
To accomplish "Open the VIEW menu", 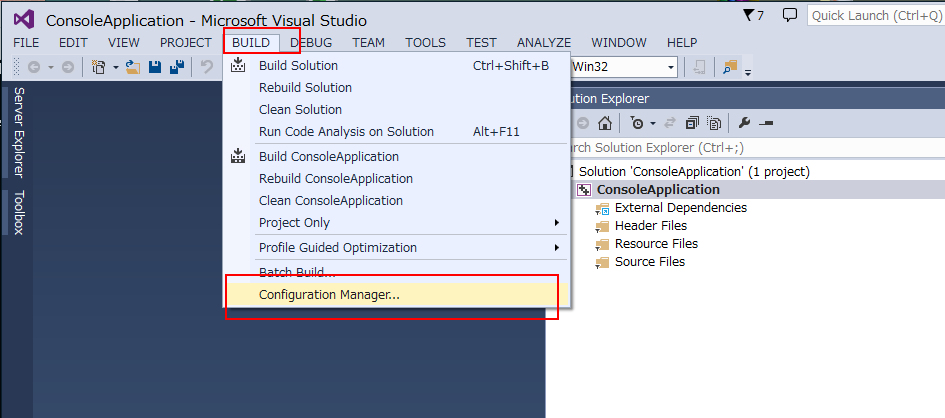I will 124,43.
